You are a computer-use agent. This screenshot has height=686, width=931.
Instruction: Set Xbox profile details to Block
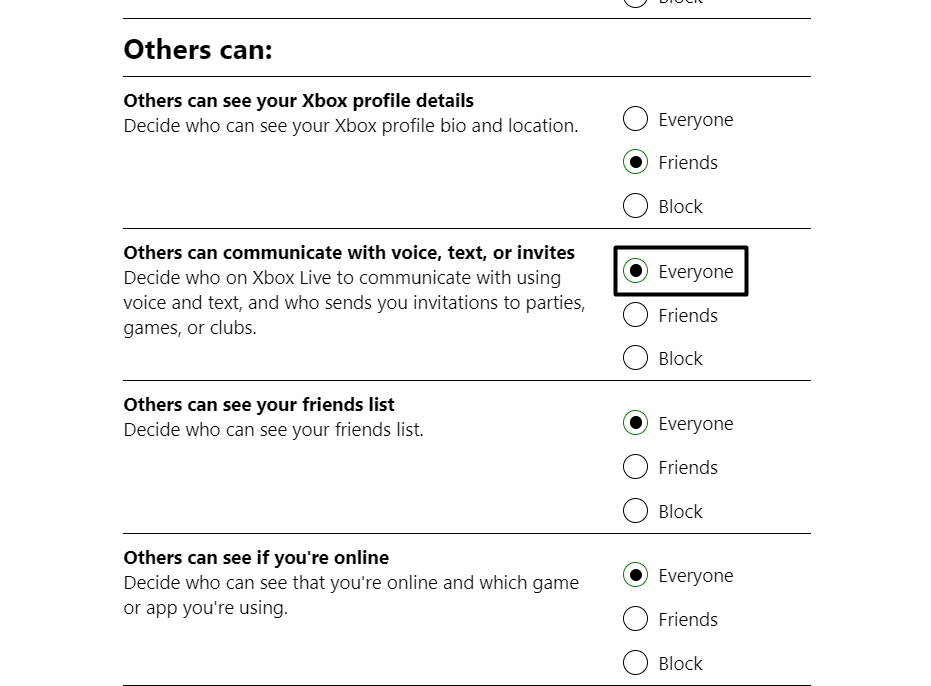(x=635, y=207)
